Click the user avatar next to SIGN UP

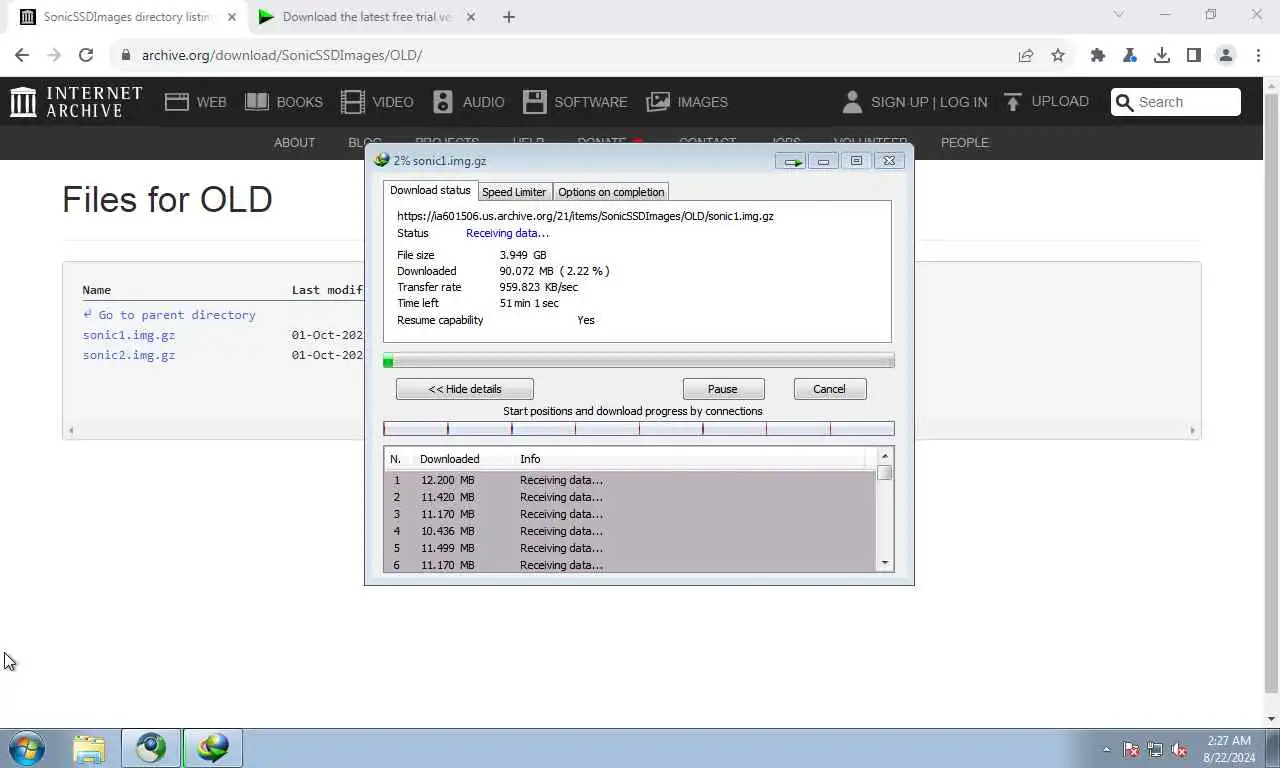(x=852, y=102)
